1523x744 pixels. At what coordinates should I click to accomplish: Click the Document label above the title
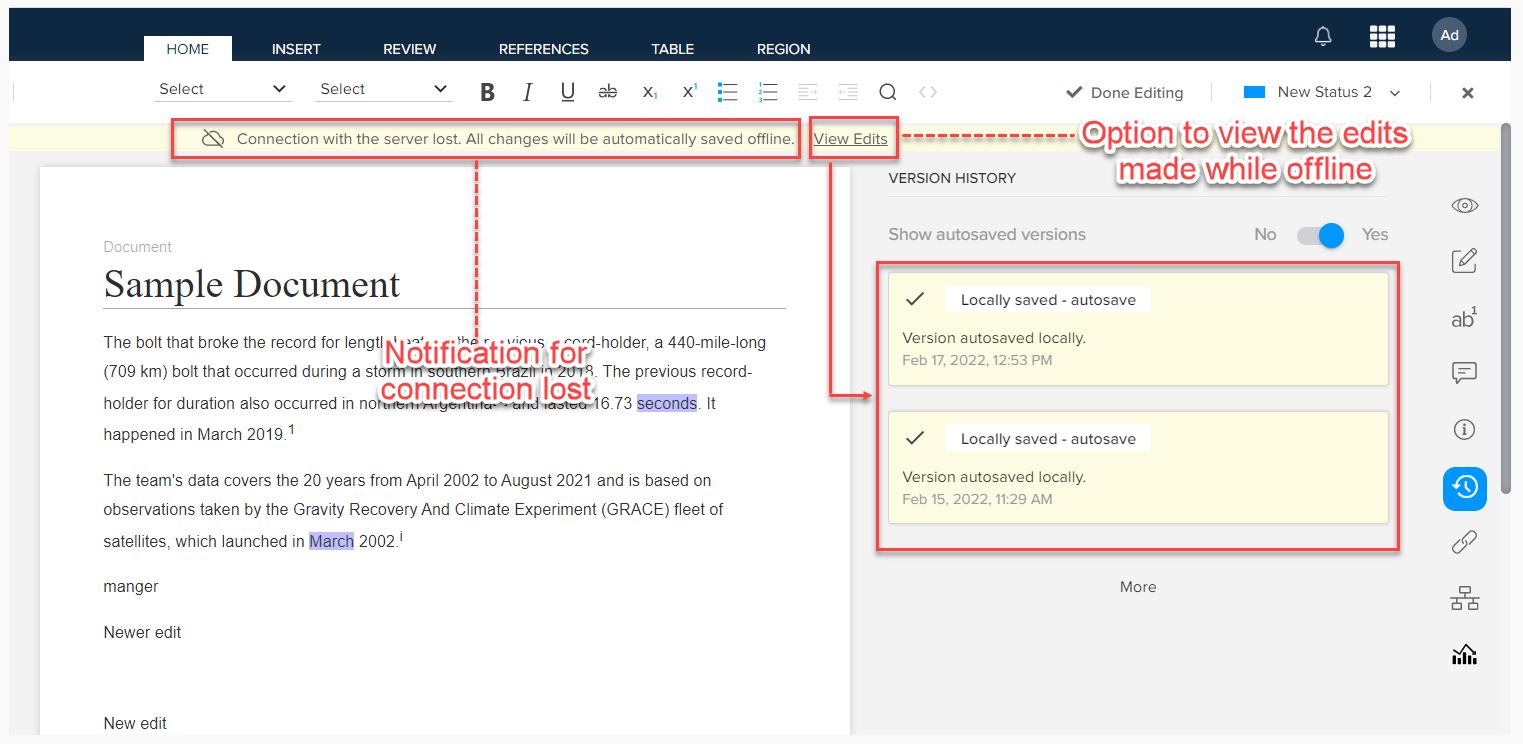pyautogui.click(x=138, y=247)
